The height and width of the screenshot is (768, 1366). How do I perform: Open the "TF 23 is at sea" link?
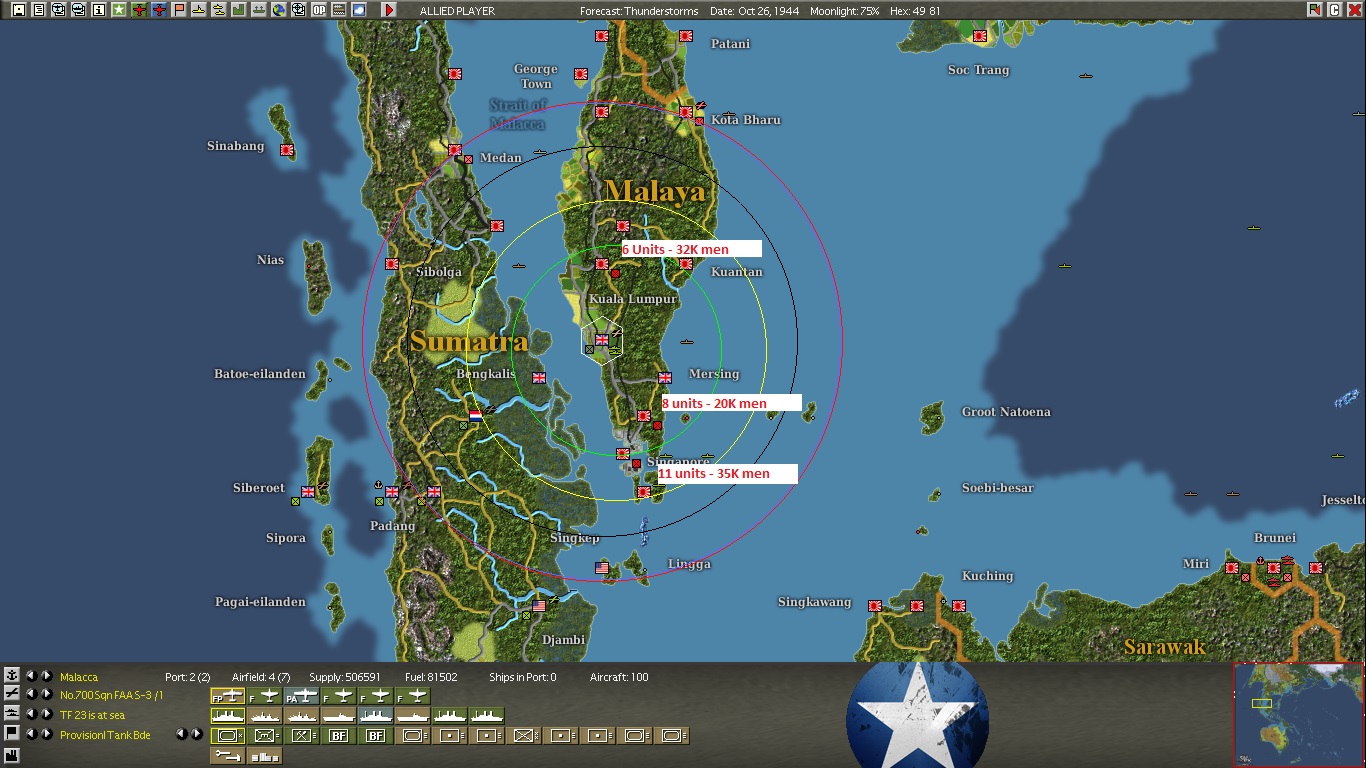[x=92, y=715]
